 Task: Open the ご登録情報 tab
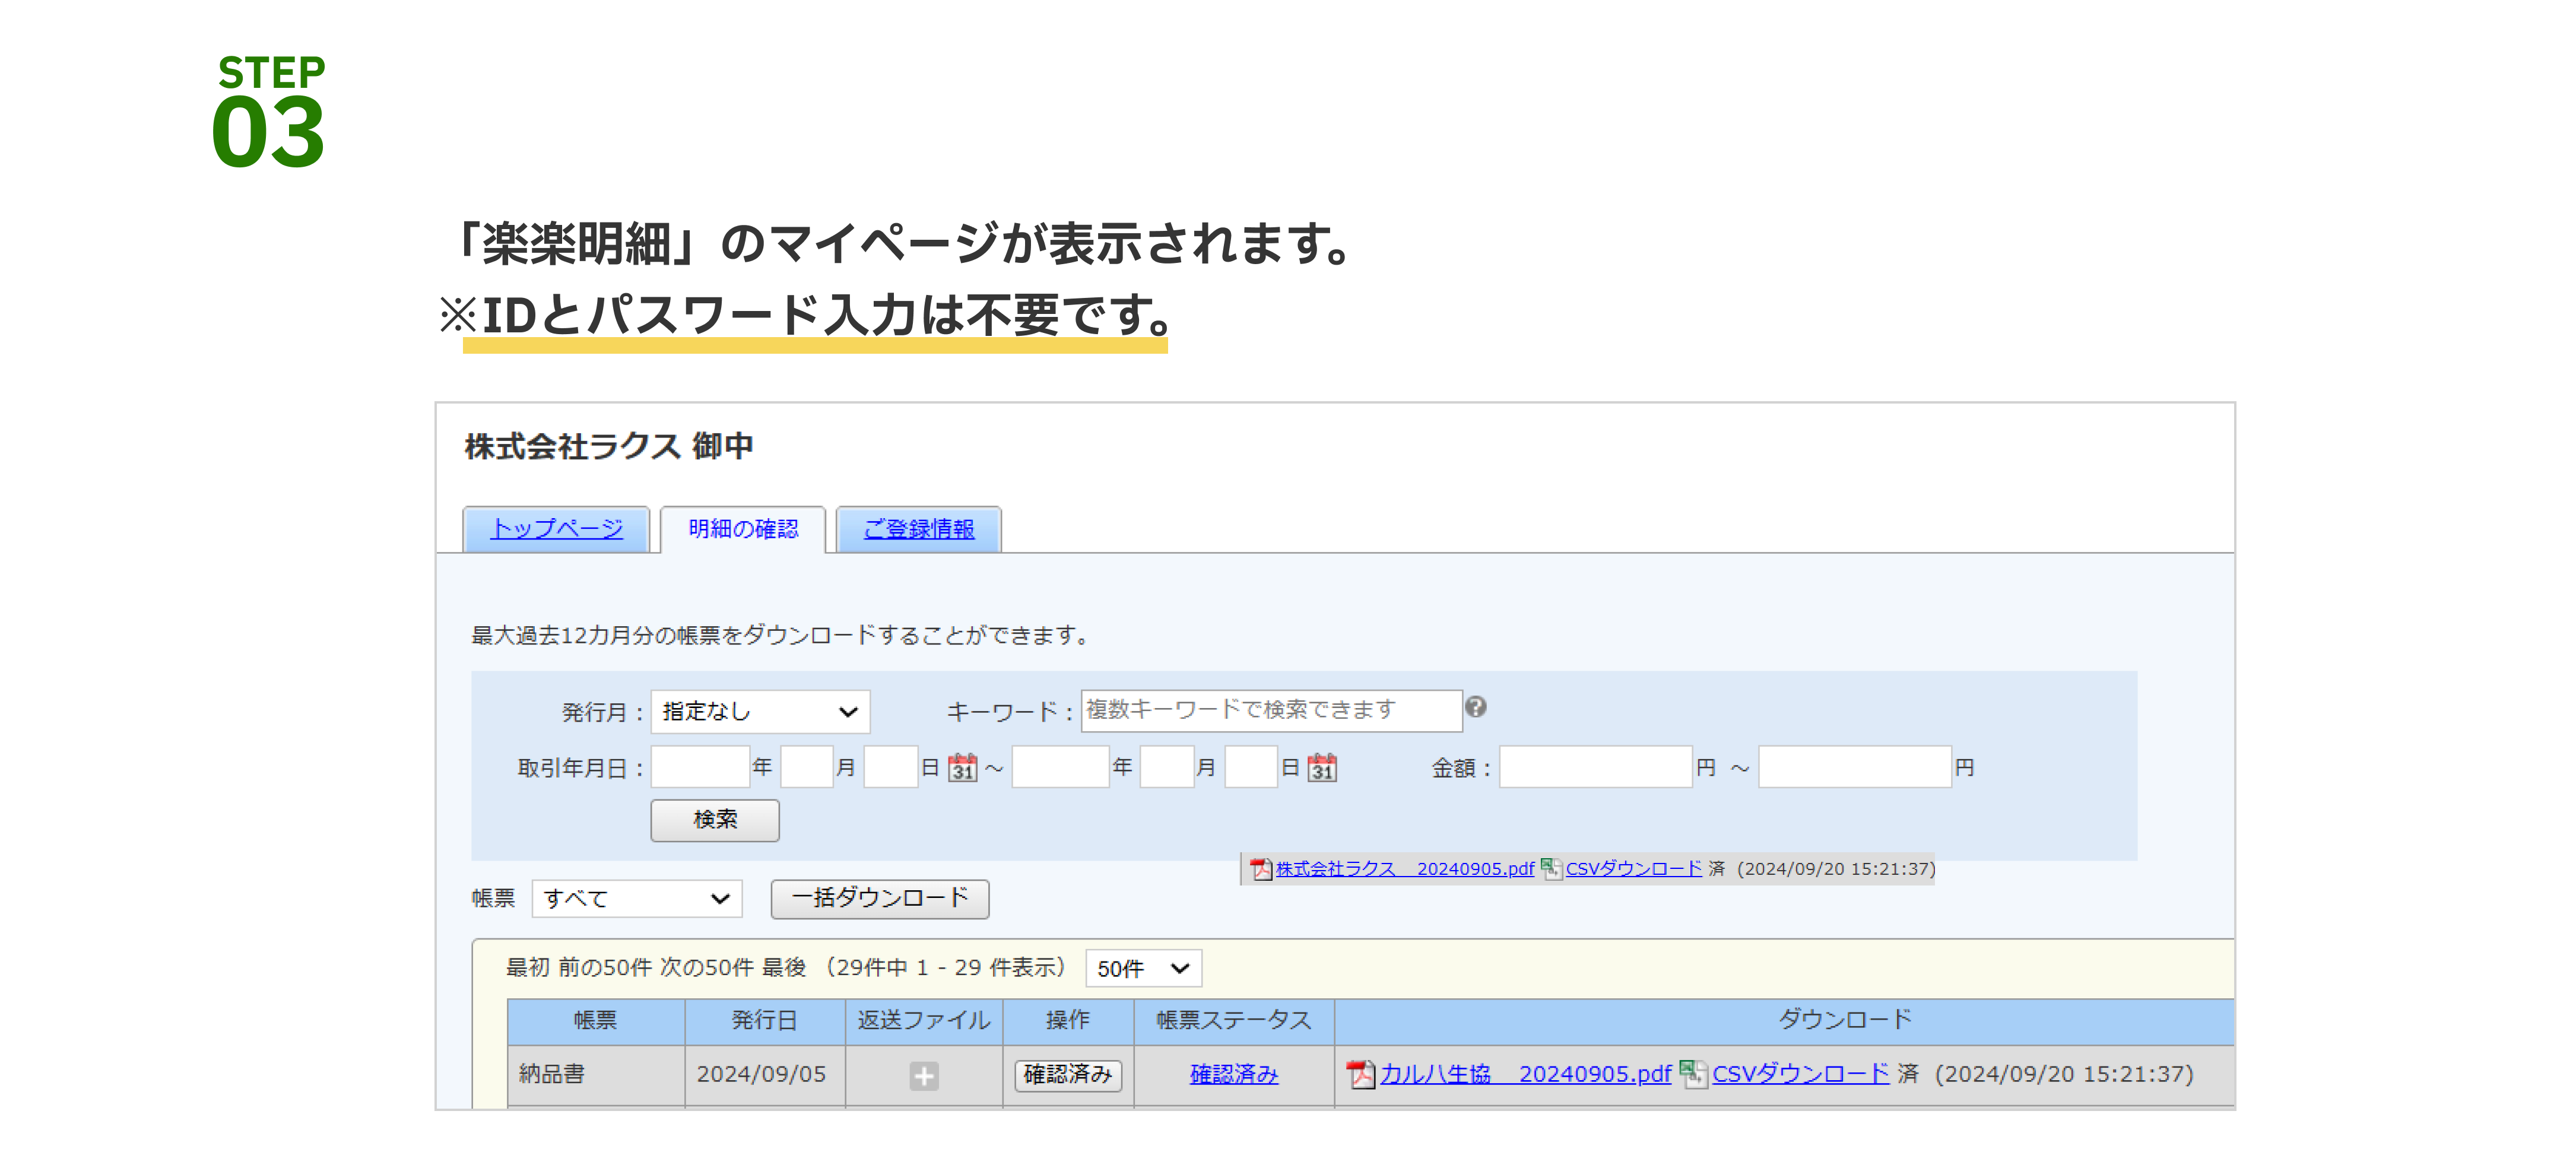(918, 529)
